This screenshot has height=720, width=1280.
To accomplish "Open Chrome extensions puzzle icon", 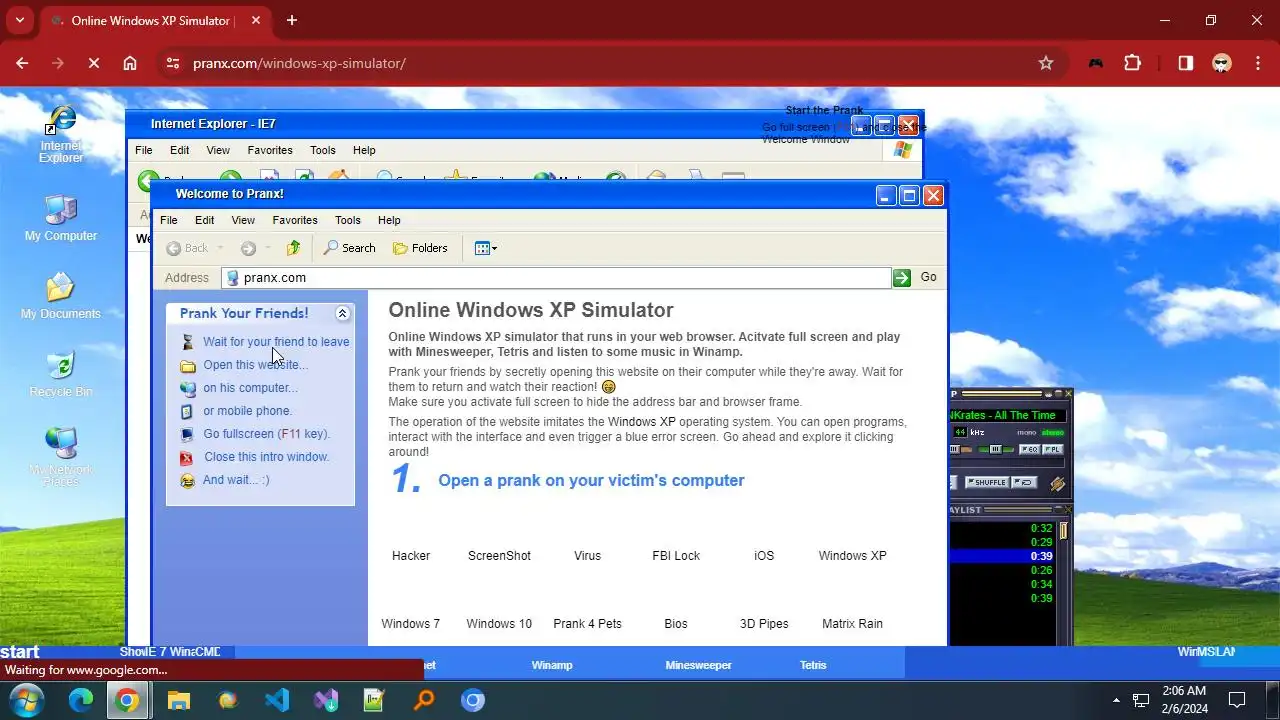I will coord(1133,63).
